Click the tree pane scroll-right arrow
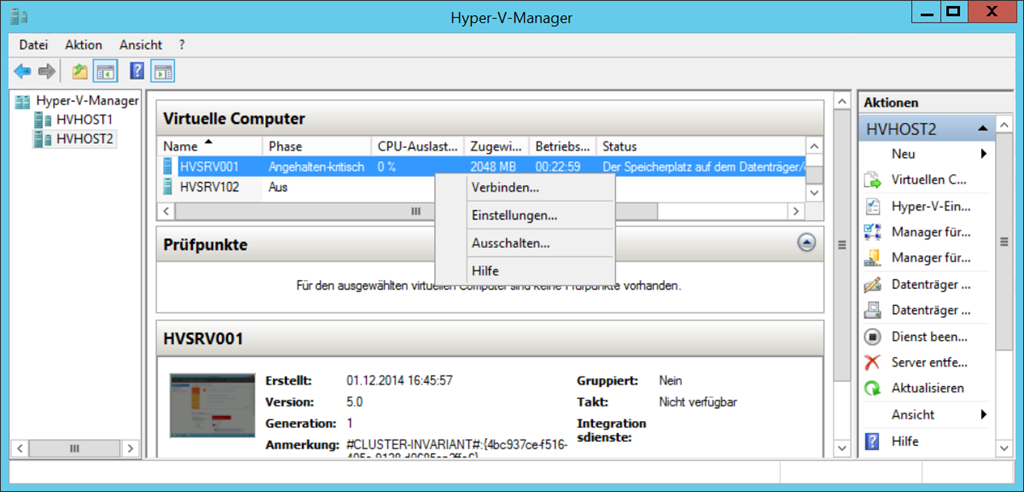This screenshot has height=492, width=1024. [131, 448]
